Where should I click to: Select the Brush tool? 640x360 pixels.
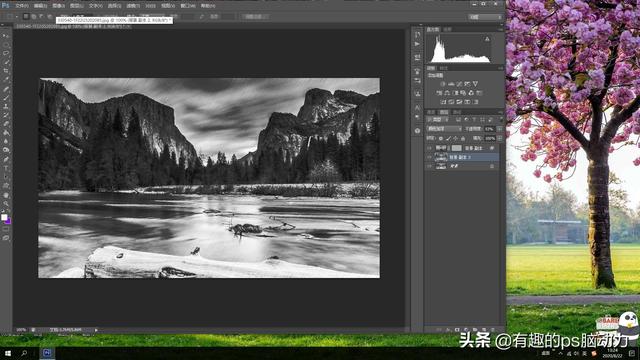tap(6, 97)
